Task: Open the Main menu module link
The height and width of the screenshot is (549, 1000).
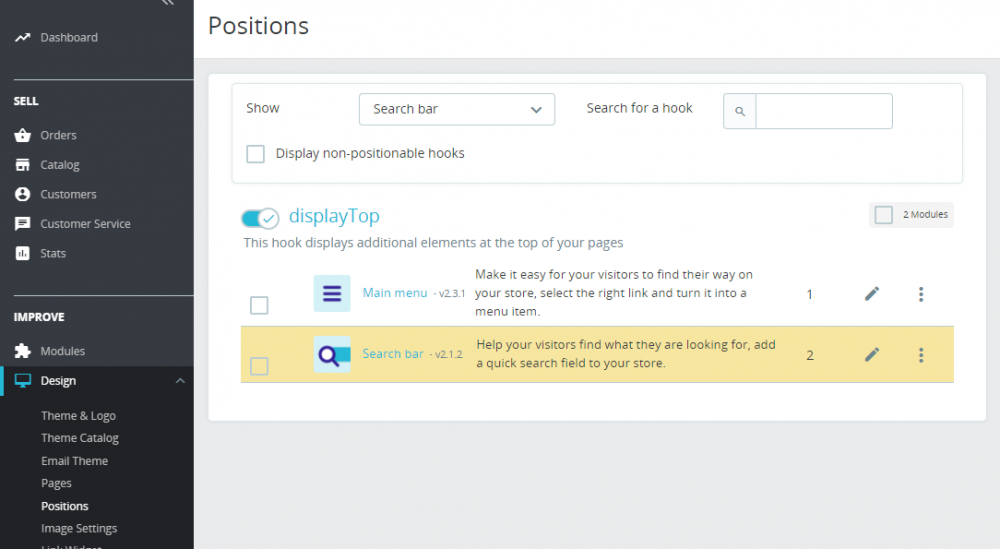Action: [395, 293]
